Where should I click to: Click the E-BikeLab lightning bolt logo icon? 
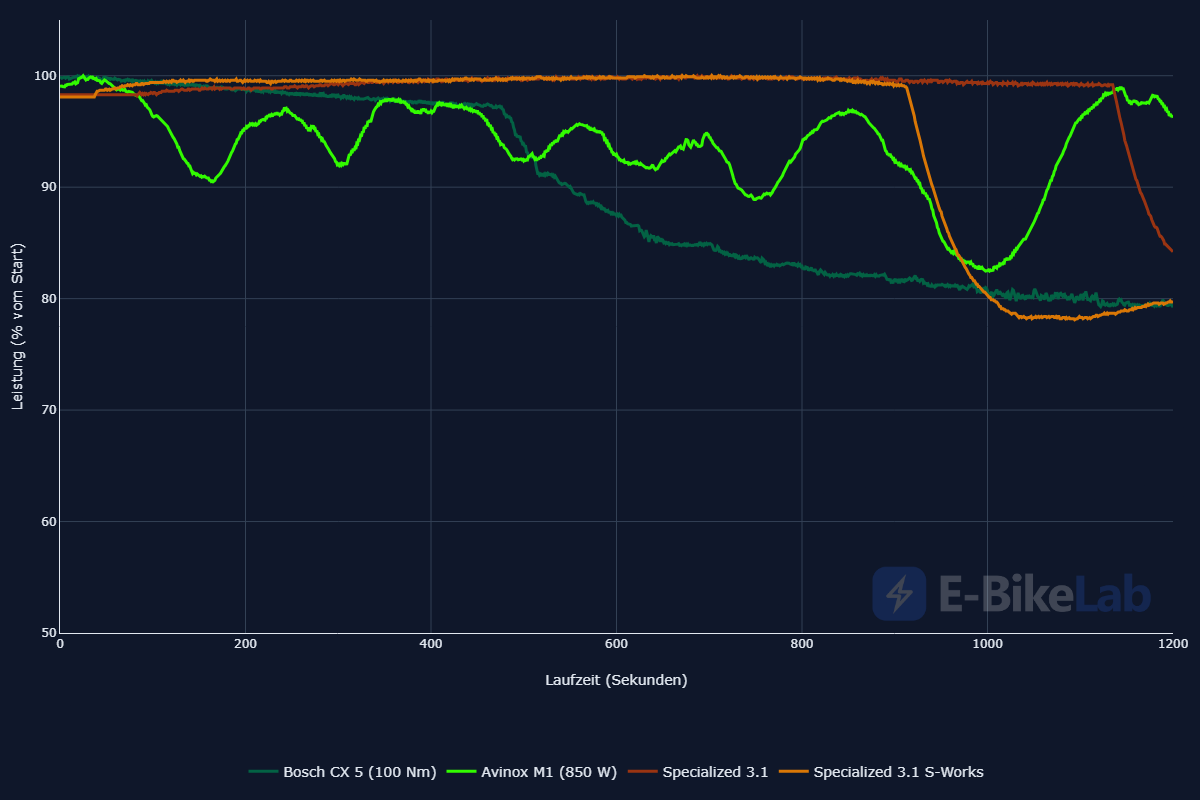pos(899,594)
